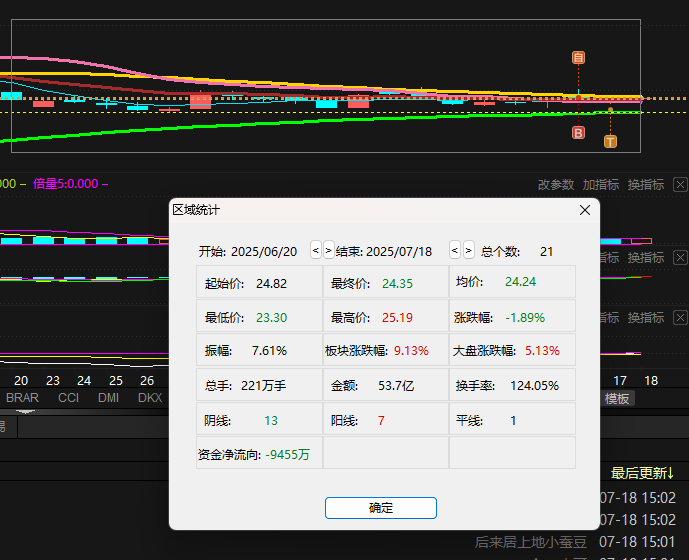The height and width of the screenshot is (560, 689).
Task: Click the 阳线 count 7
Action: click(x=381, y=421)
